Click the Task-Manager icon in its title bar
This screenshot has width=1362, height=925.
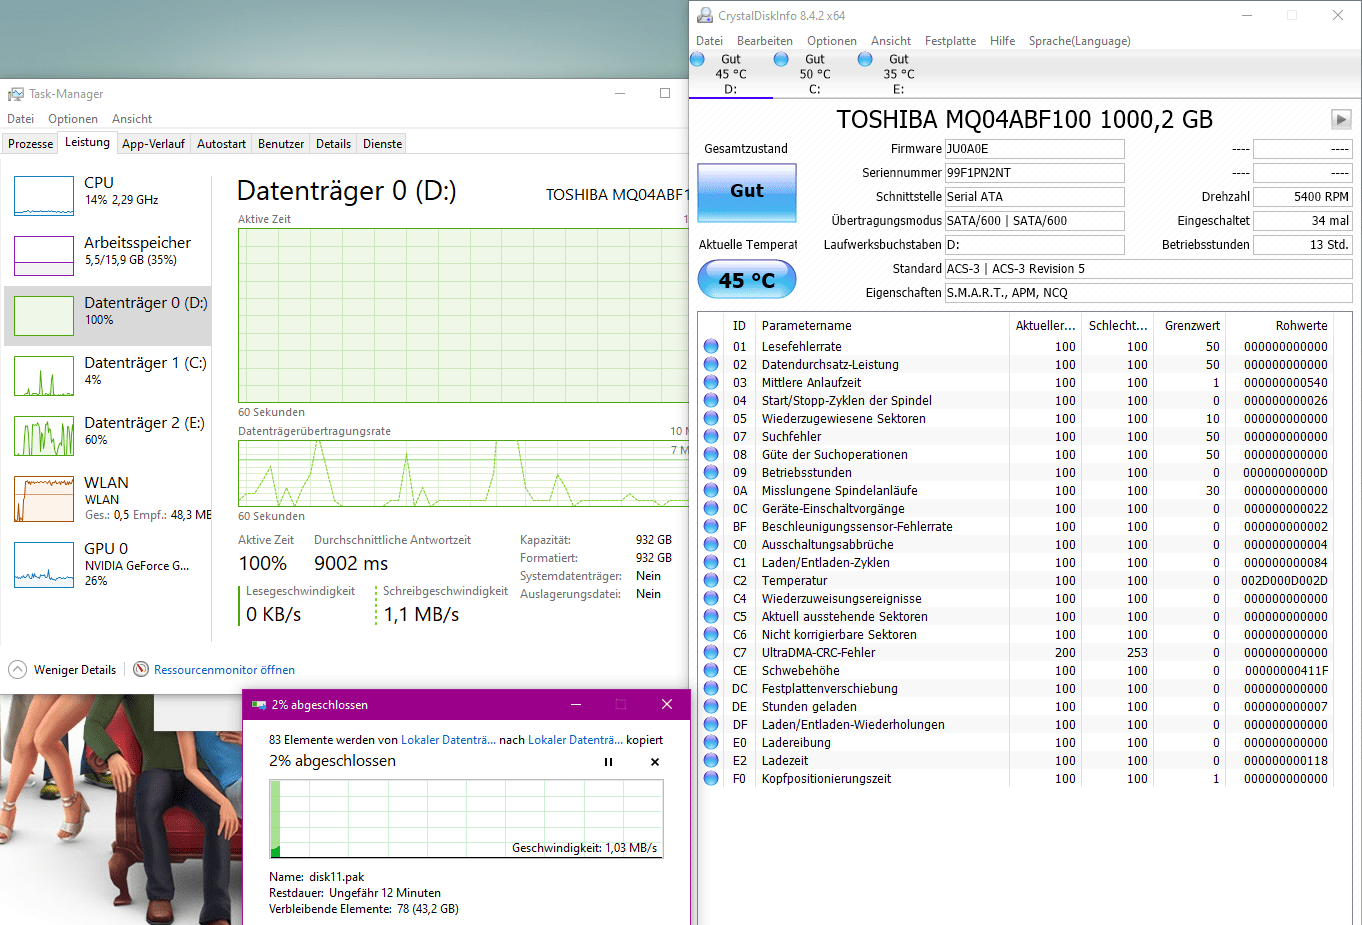click(x=16, y=94)
